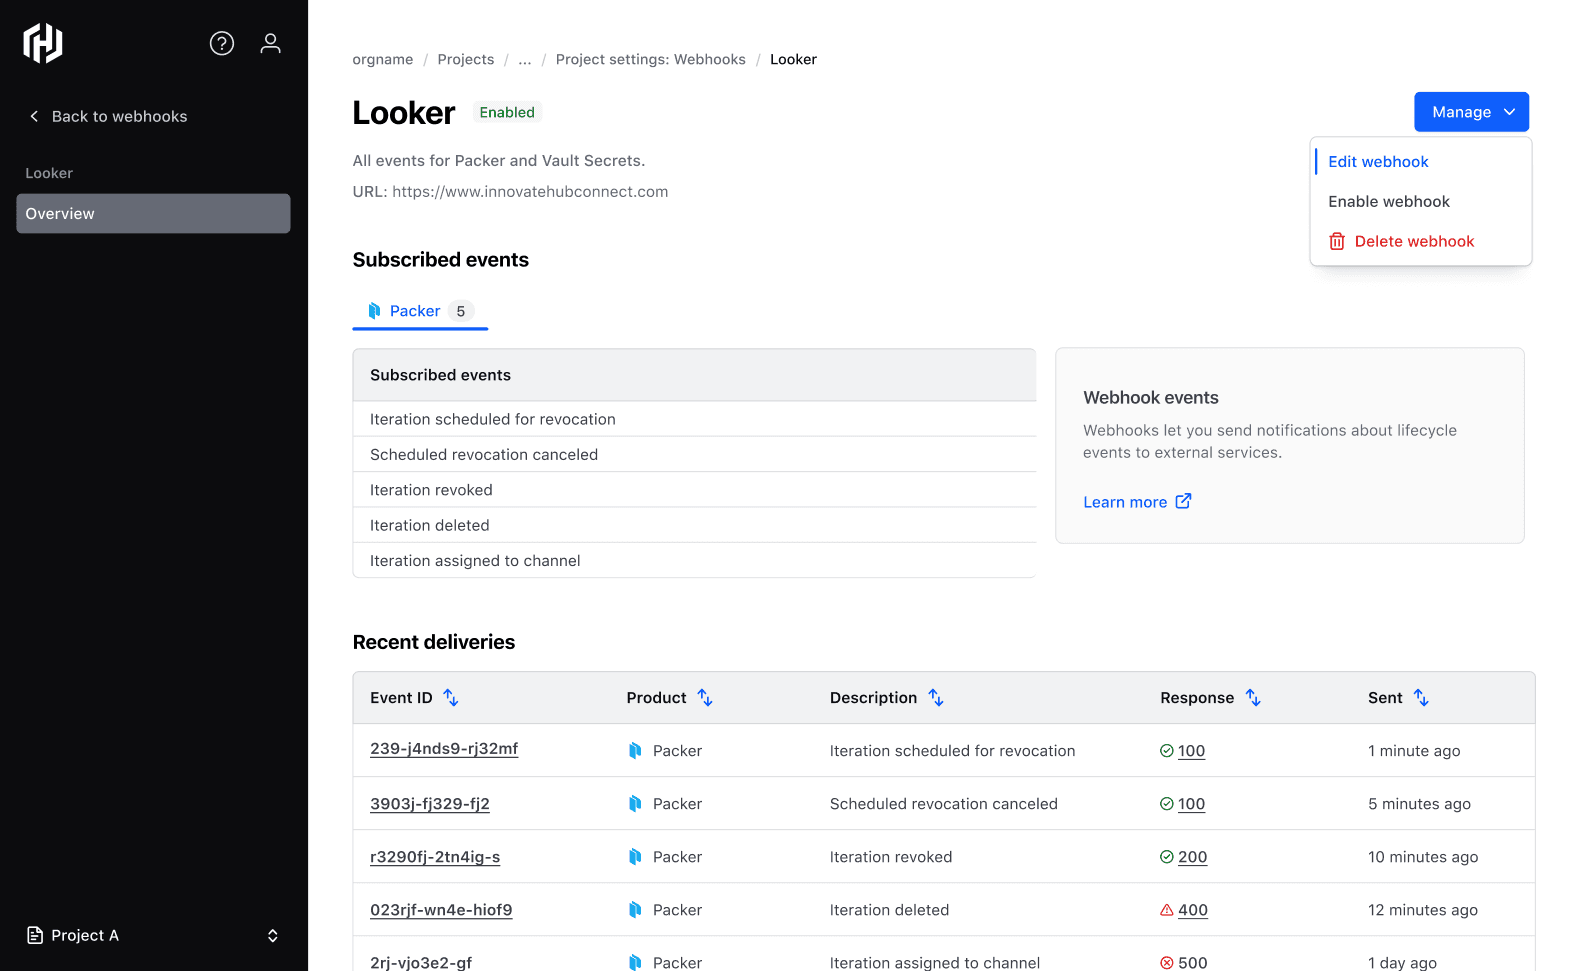Open the help question mark icon
The height and width of the screenshot is (971, 1588).
(x=222, y=43)
